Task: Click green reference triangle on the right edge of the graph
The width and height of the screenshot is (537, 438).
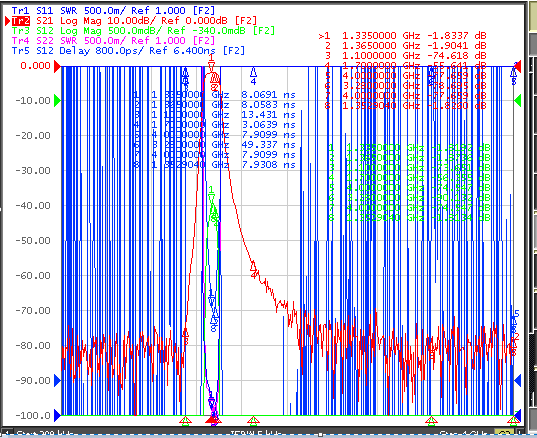Action: coord(517,101)
